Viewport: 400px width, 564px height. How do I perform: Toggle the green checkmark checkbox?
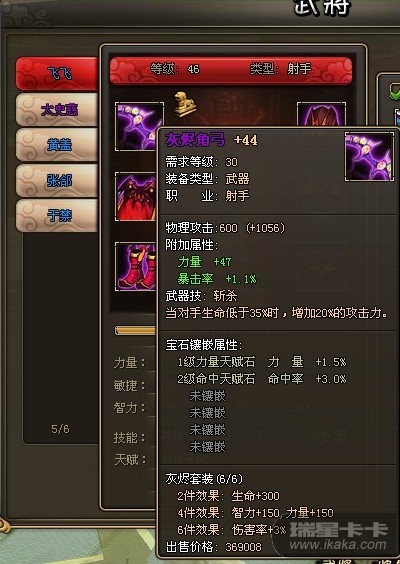[394, 91]
